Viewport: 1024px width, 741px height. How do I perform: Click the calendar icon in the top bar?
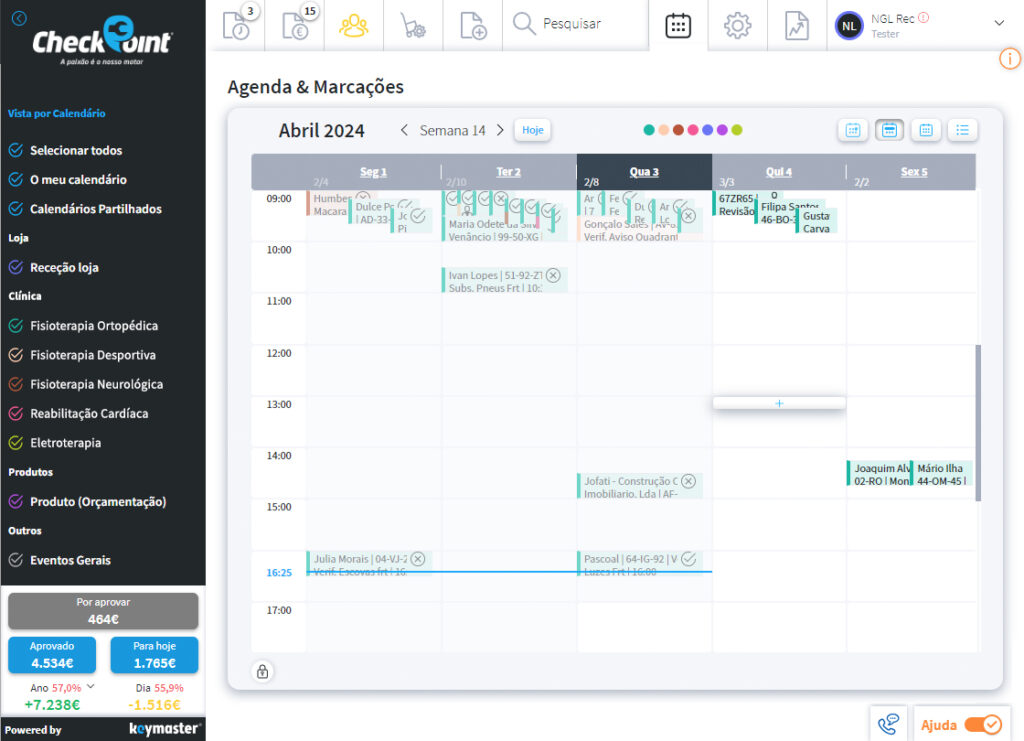click(x=678, y=25)
